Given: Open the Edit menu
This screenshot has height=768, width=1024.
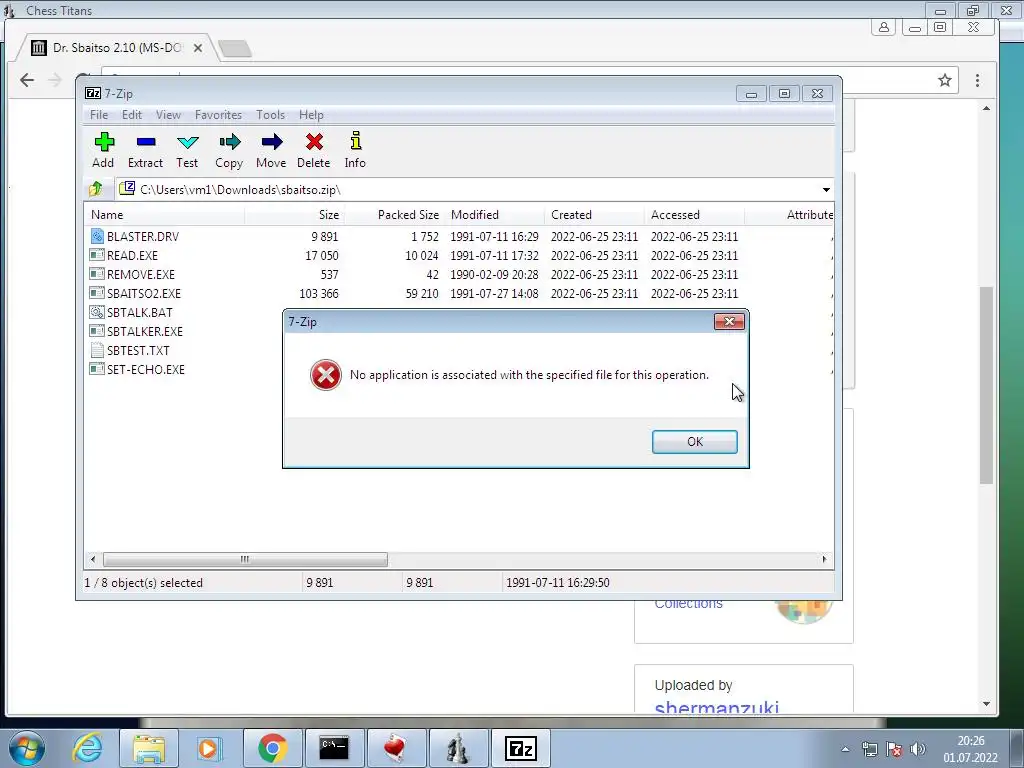Looking at the screenshot, I should tap(131, 115).
